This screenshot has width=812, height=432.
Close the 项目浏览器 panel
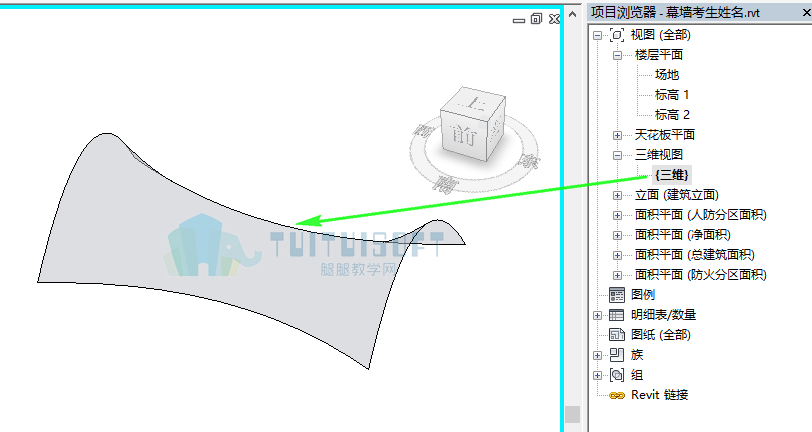807,13
